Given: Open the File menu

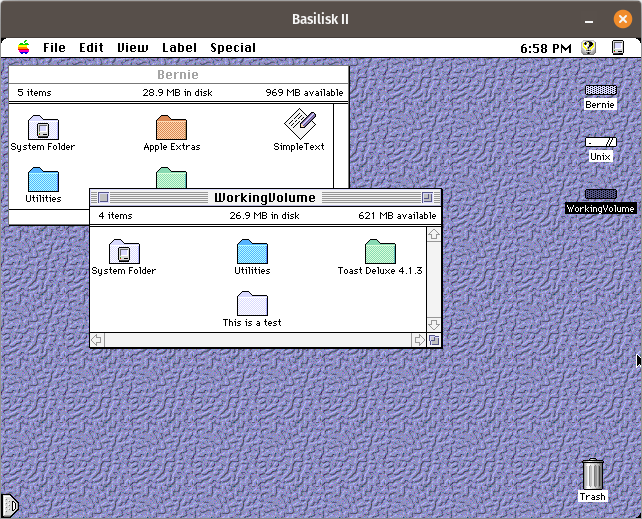Looking at the screenshot, I should (54, 47).
